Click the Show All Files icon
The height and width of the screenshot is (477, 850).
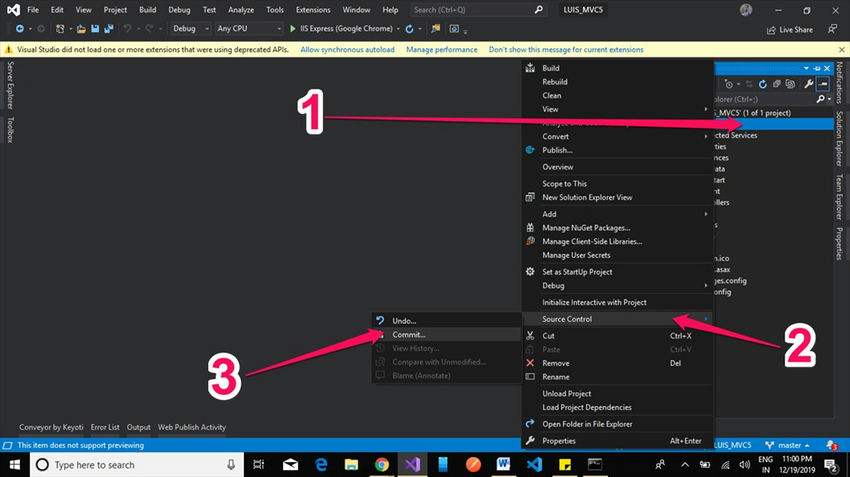tap(790, 84)
